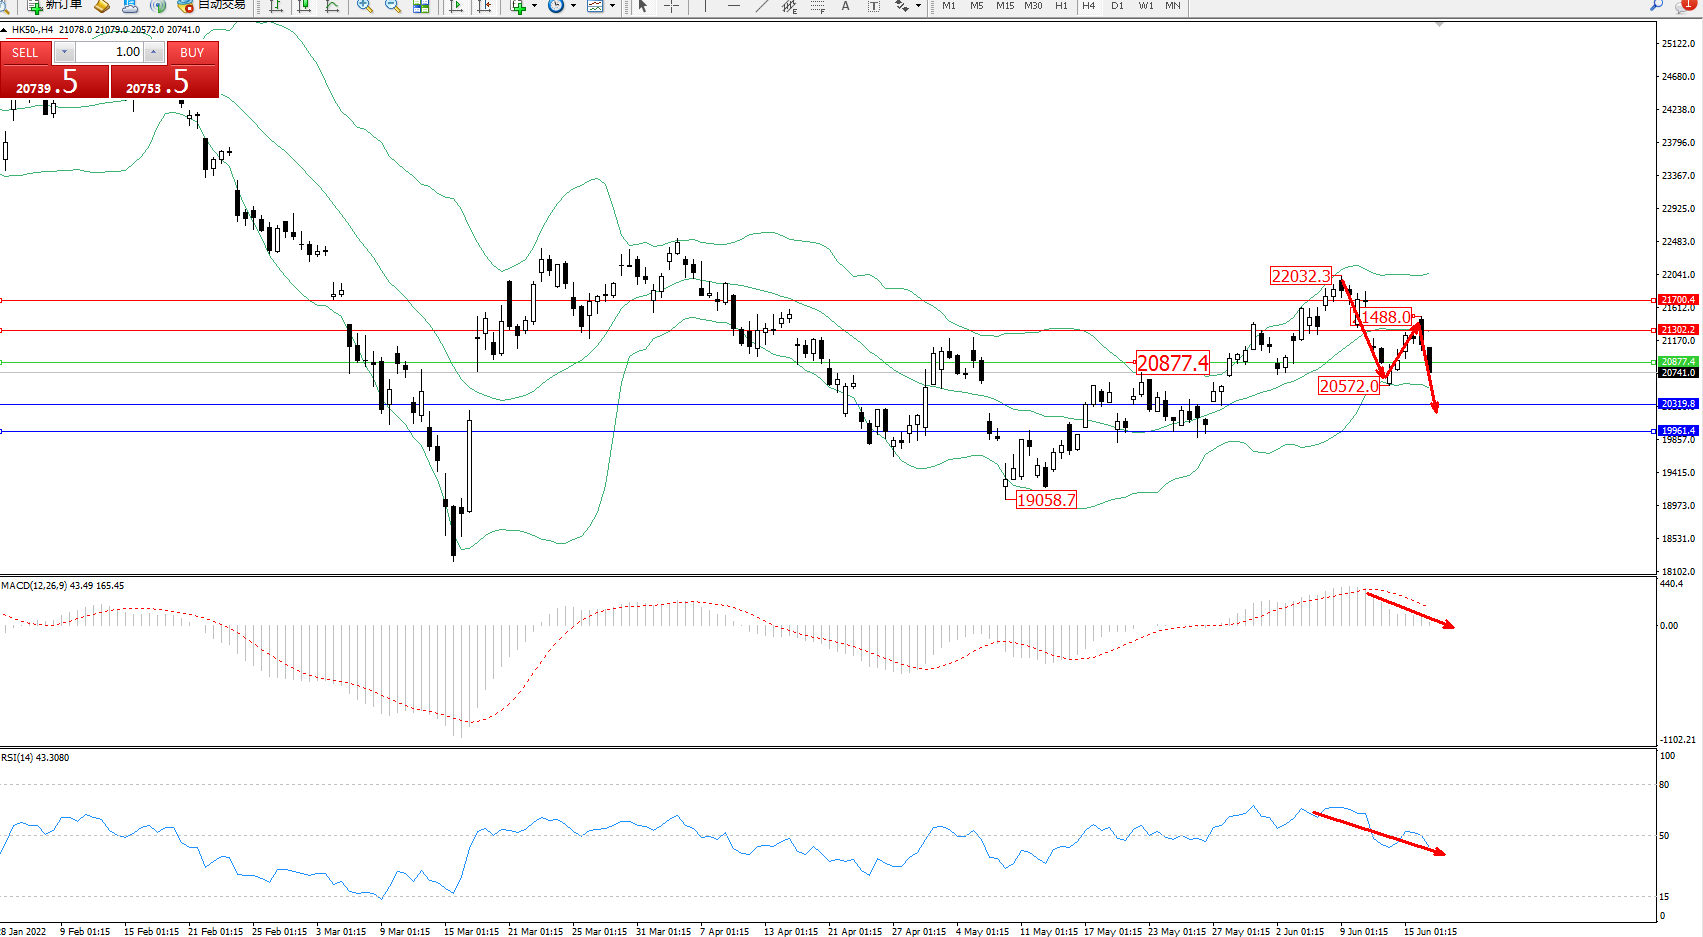Toggle bar chart display mode
Screen dimensions: 1703x937
(x=276, y=6)
